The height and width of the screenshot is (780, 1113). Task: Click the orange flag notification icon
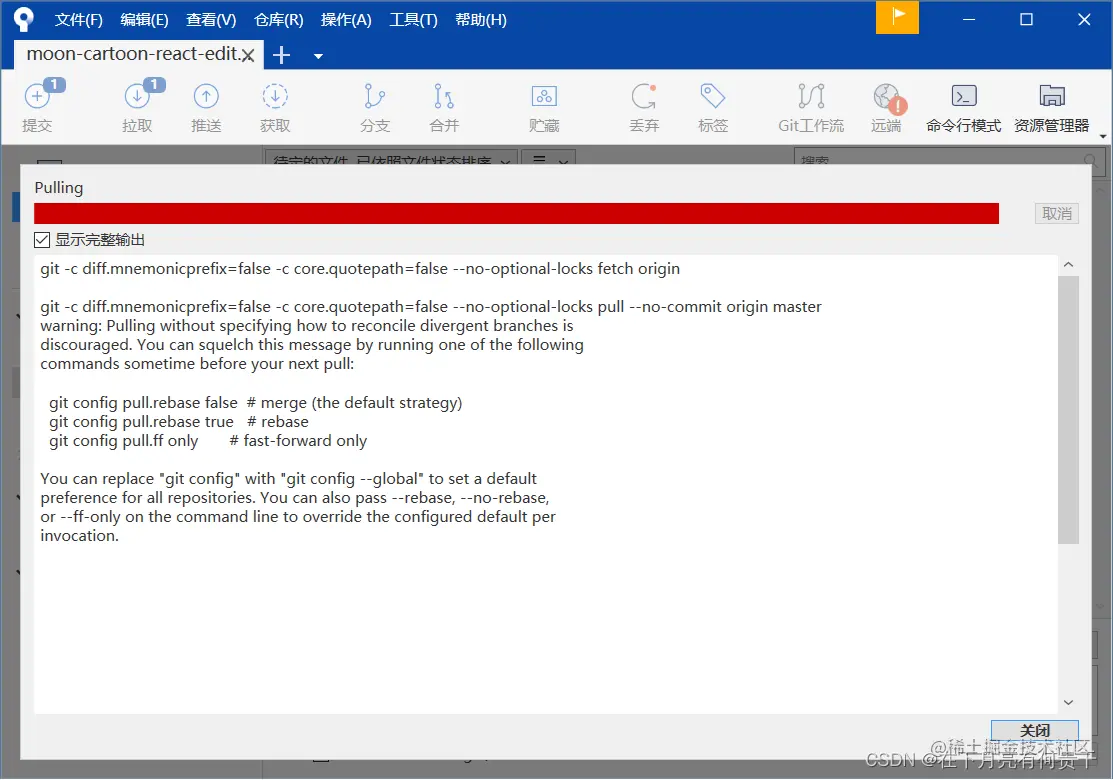(x=897, y=17)
